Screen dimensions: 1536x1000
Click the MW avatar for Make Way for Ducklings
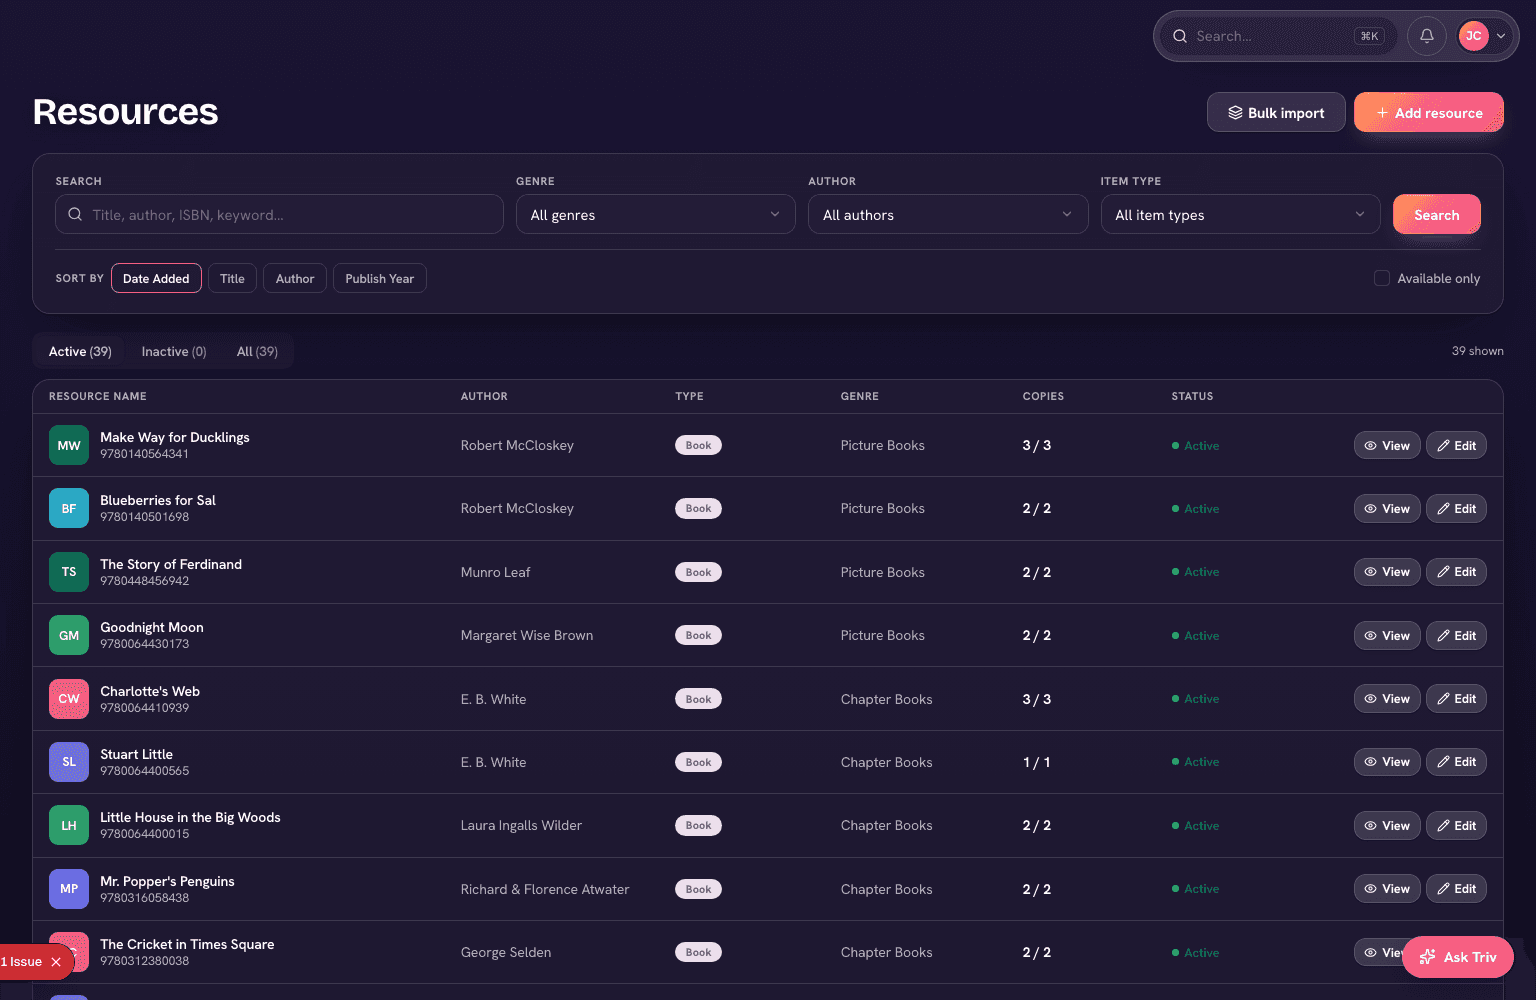pos(69,445)
